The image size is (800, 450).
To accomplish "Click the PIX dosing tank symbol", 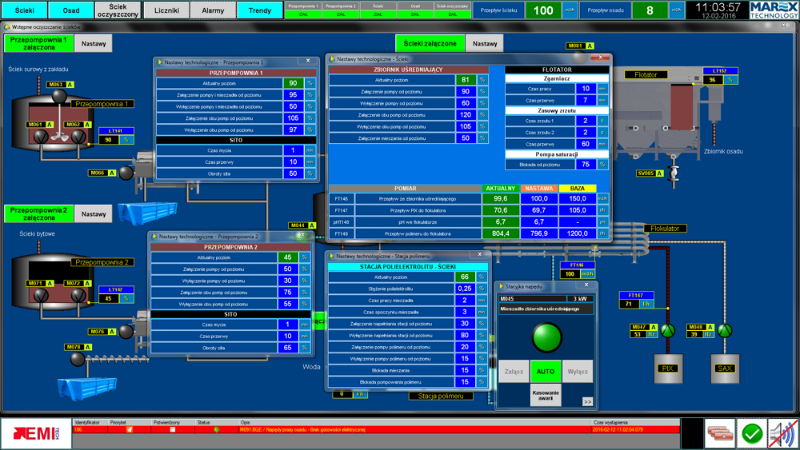I will click(x=666, y=368).
